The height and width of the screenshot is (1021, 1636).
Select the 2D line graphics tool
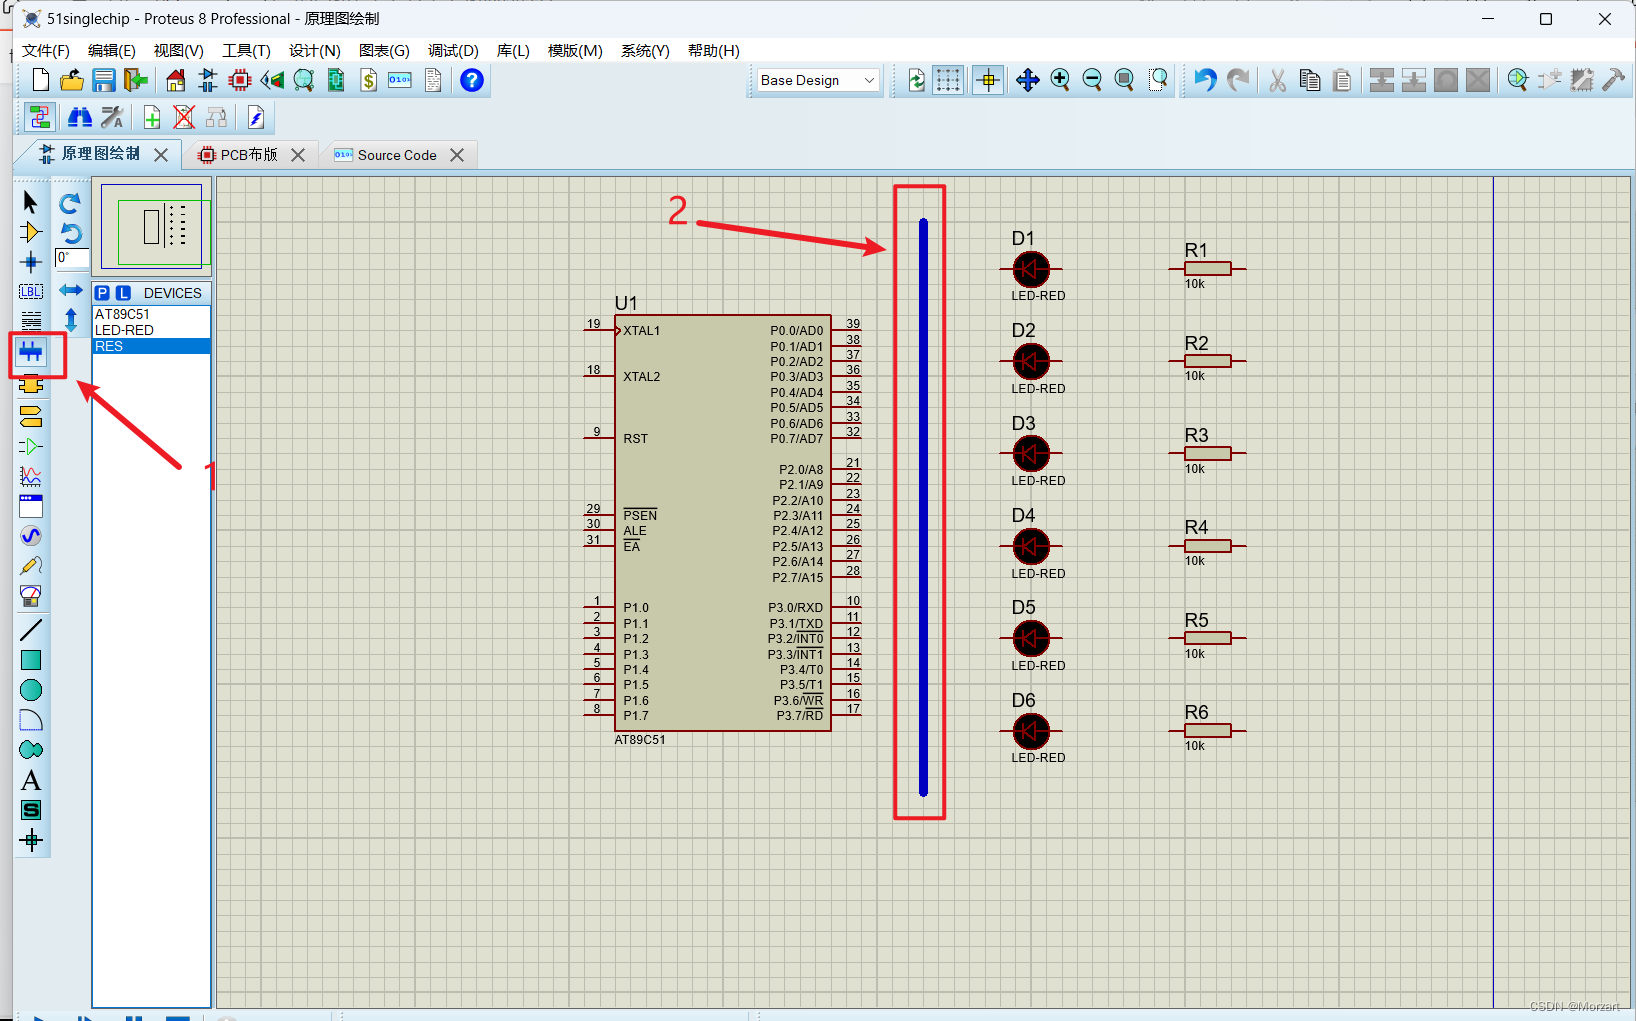click(x=30, y=630)
